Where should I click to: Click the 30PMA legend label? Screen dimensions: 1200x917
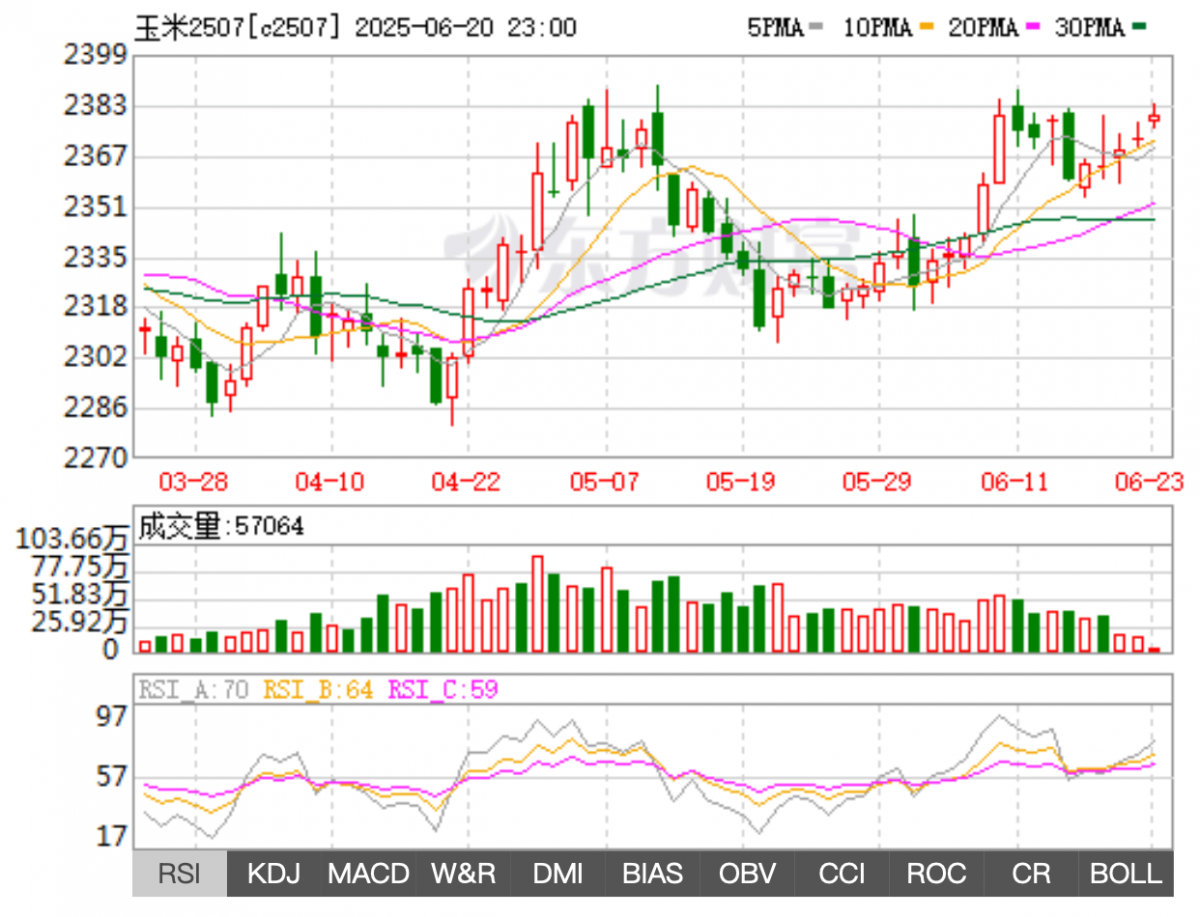tap(1090, 28)
